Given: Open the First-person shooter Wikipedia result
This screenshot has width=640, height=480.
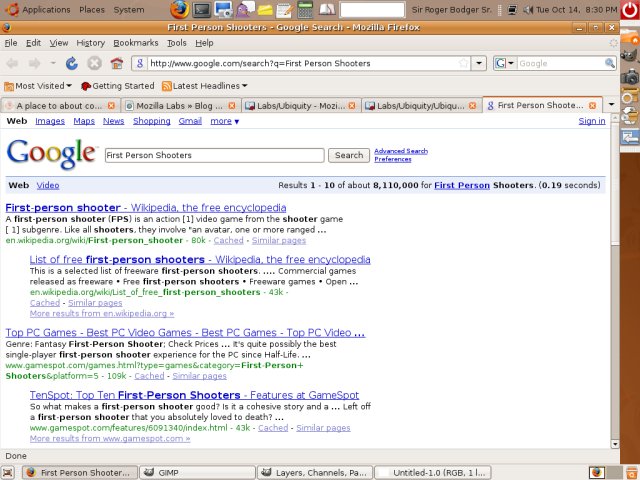Looking at the screenshot, I should tap(146, 208).
